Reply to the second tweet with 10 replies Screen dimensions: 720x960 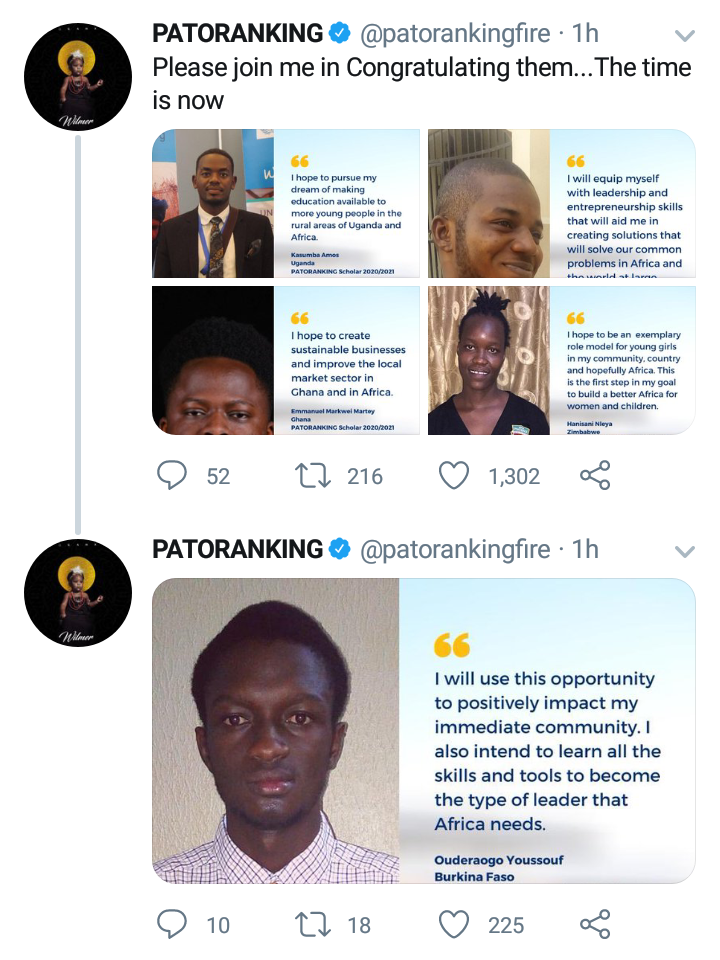pos(172,924)
